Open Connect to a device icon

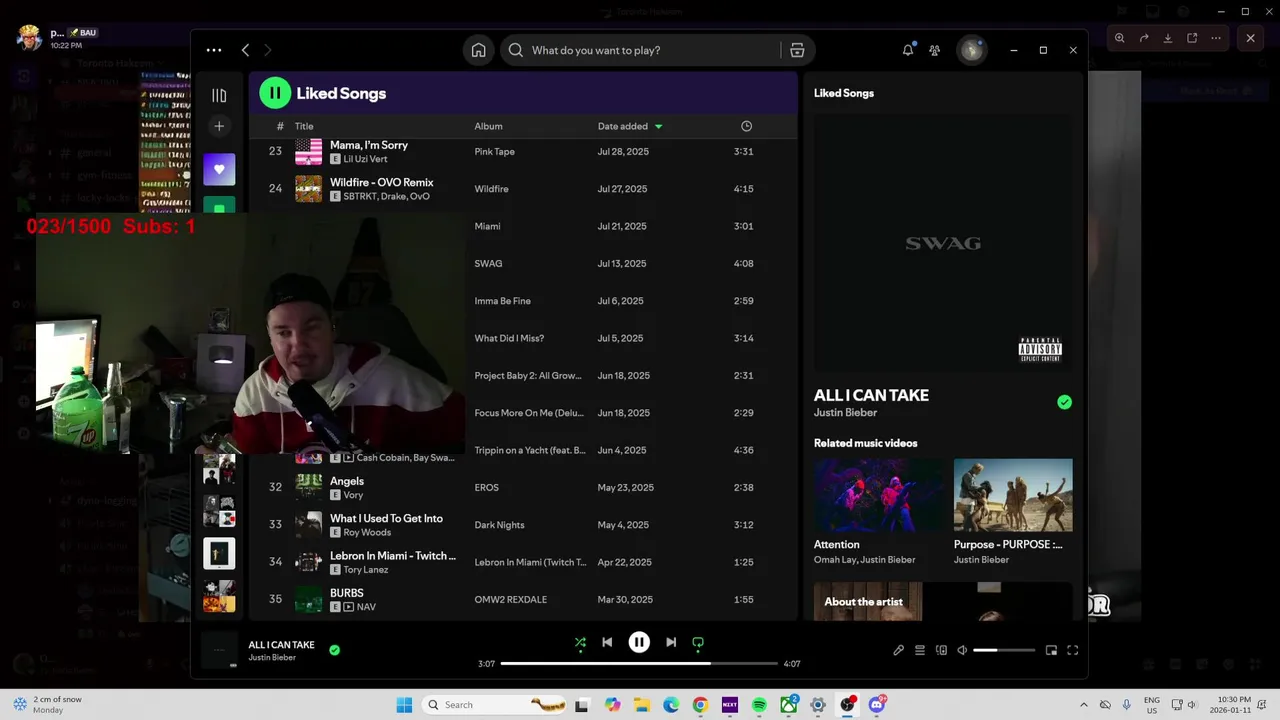pyautogui.click(x=941, y=650)
